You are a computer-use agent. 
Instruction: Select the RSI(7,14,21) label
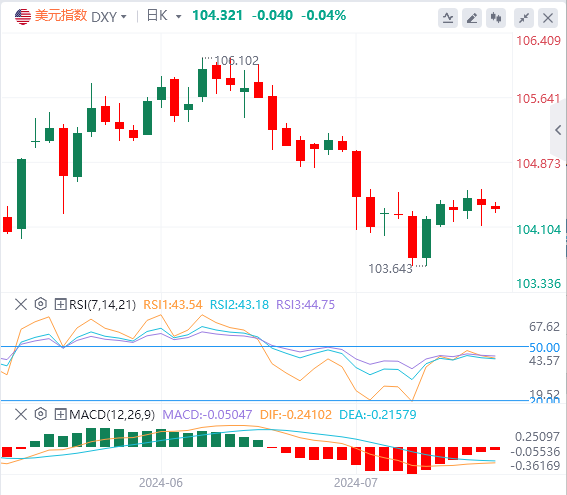102,304
